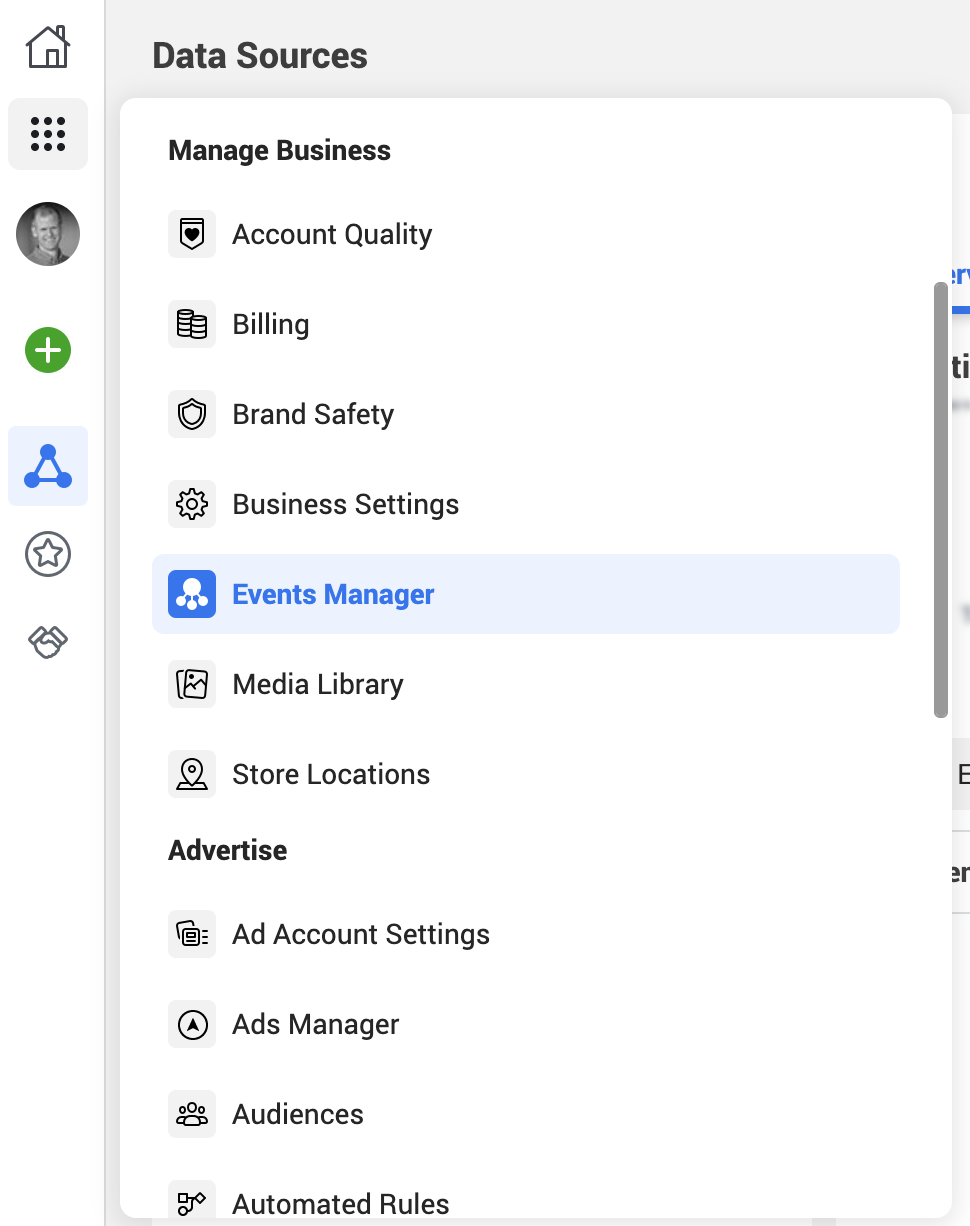Open Audiences link

click(526, 1114)
